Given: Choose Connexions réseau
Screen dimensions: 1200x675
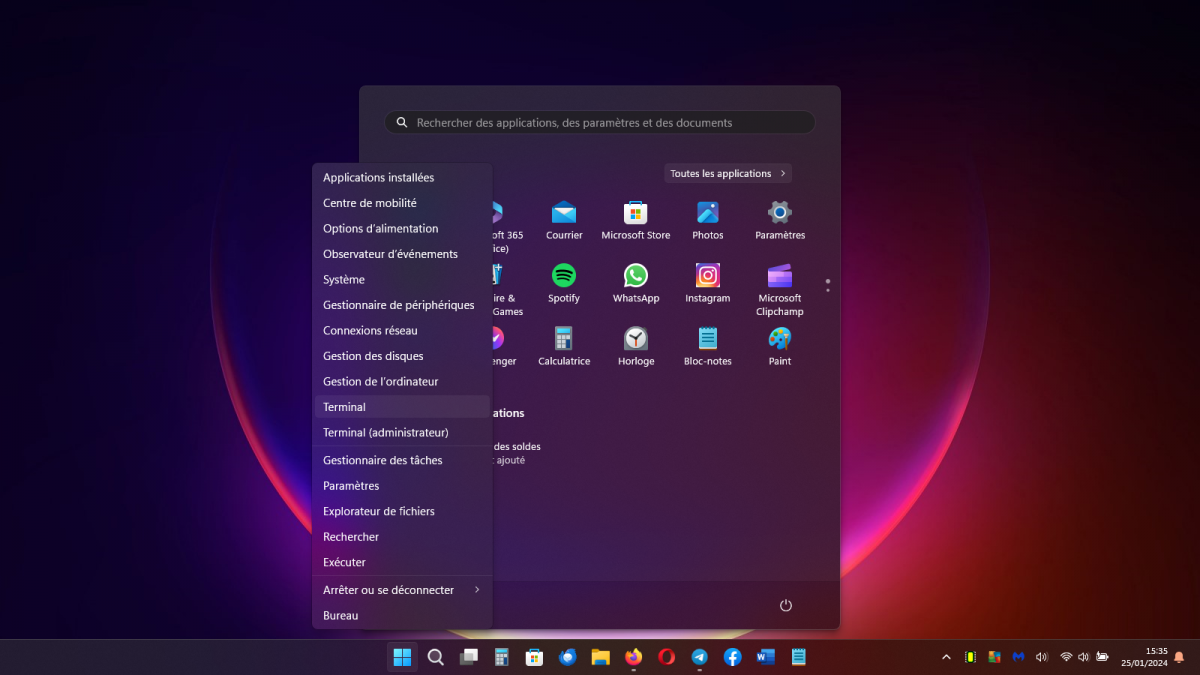Looking at the screenshot, I should (402, 330).
